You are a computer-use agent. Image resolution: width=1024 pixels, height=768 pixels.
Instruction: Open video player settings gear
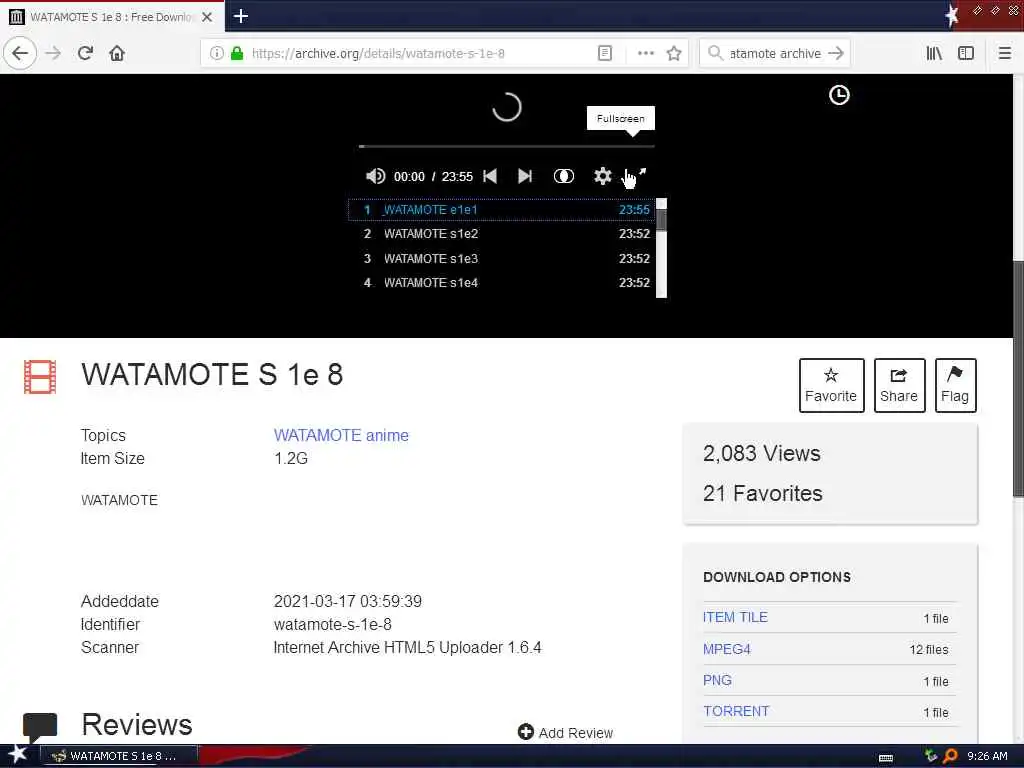pos(602,176)
